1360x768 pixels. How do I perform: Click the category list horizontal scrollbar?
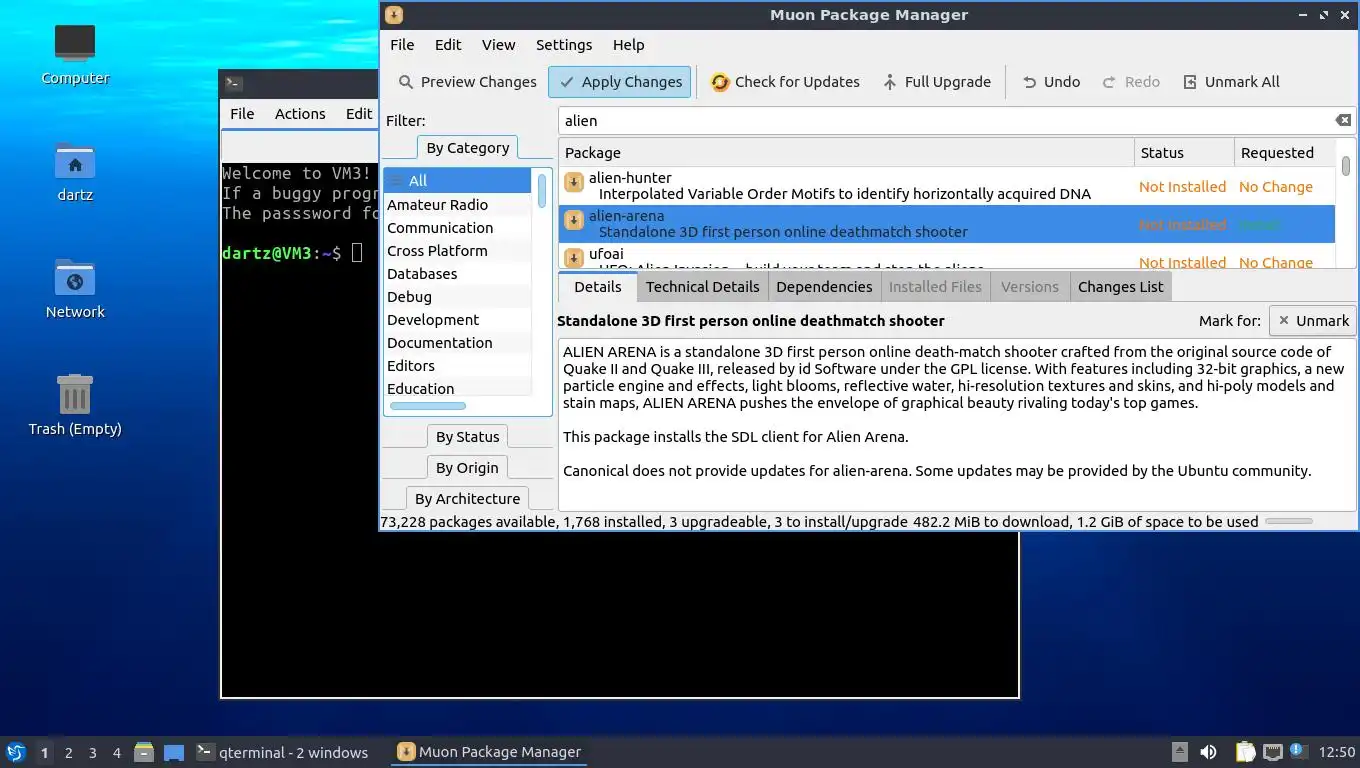coord(428,406)
